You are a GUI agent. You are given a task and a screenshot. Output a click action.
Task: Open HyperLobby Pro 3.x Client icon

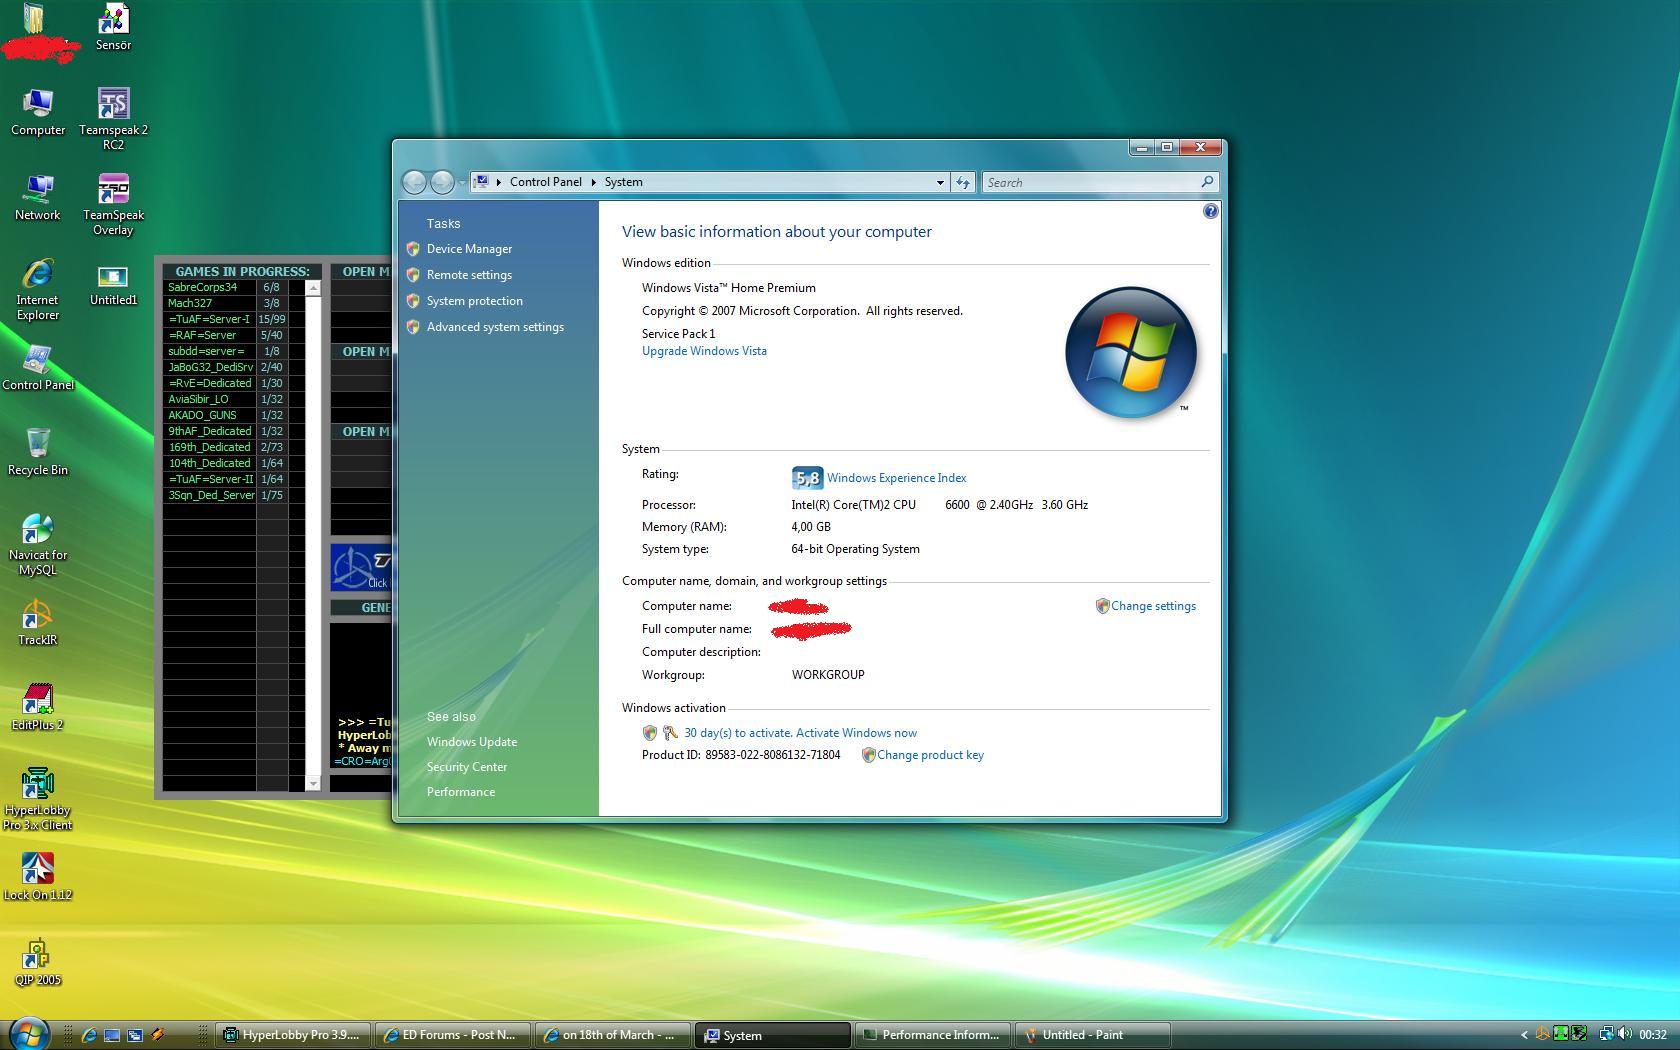point(38,799)
